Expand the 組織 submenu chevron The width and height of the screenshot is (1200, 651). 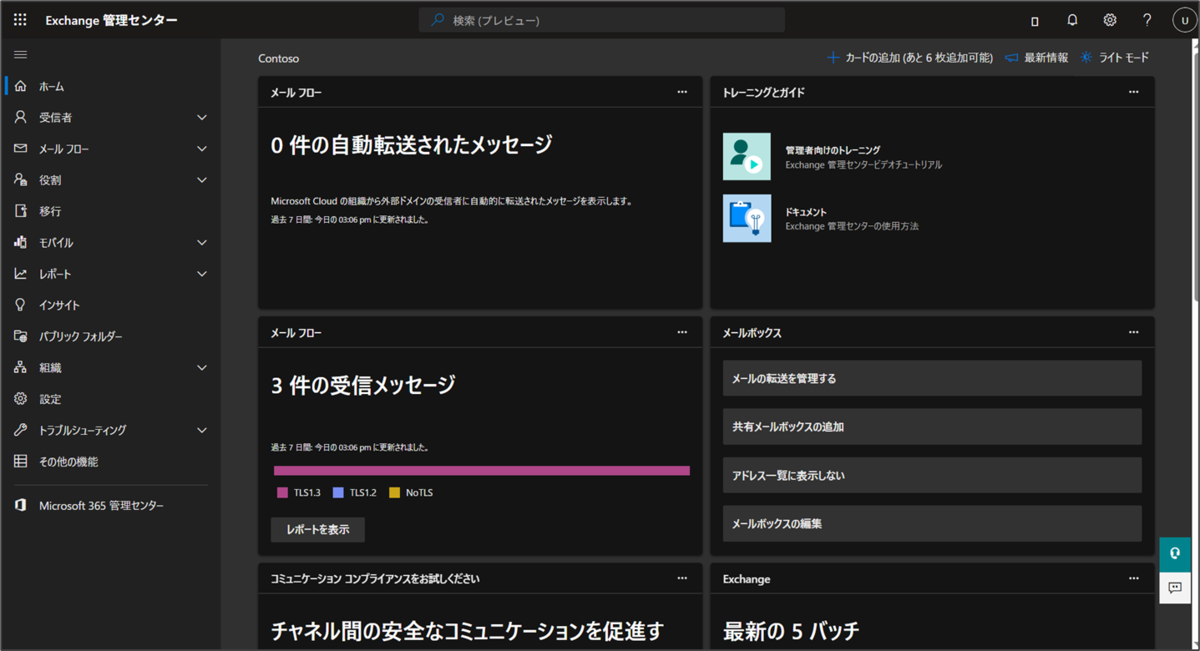click(x=202, y=367)
